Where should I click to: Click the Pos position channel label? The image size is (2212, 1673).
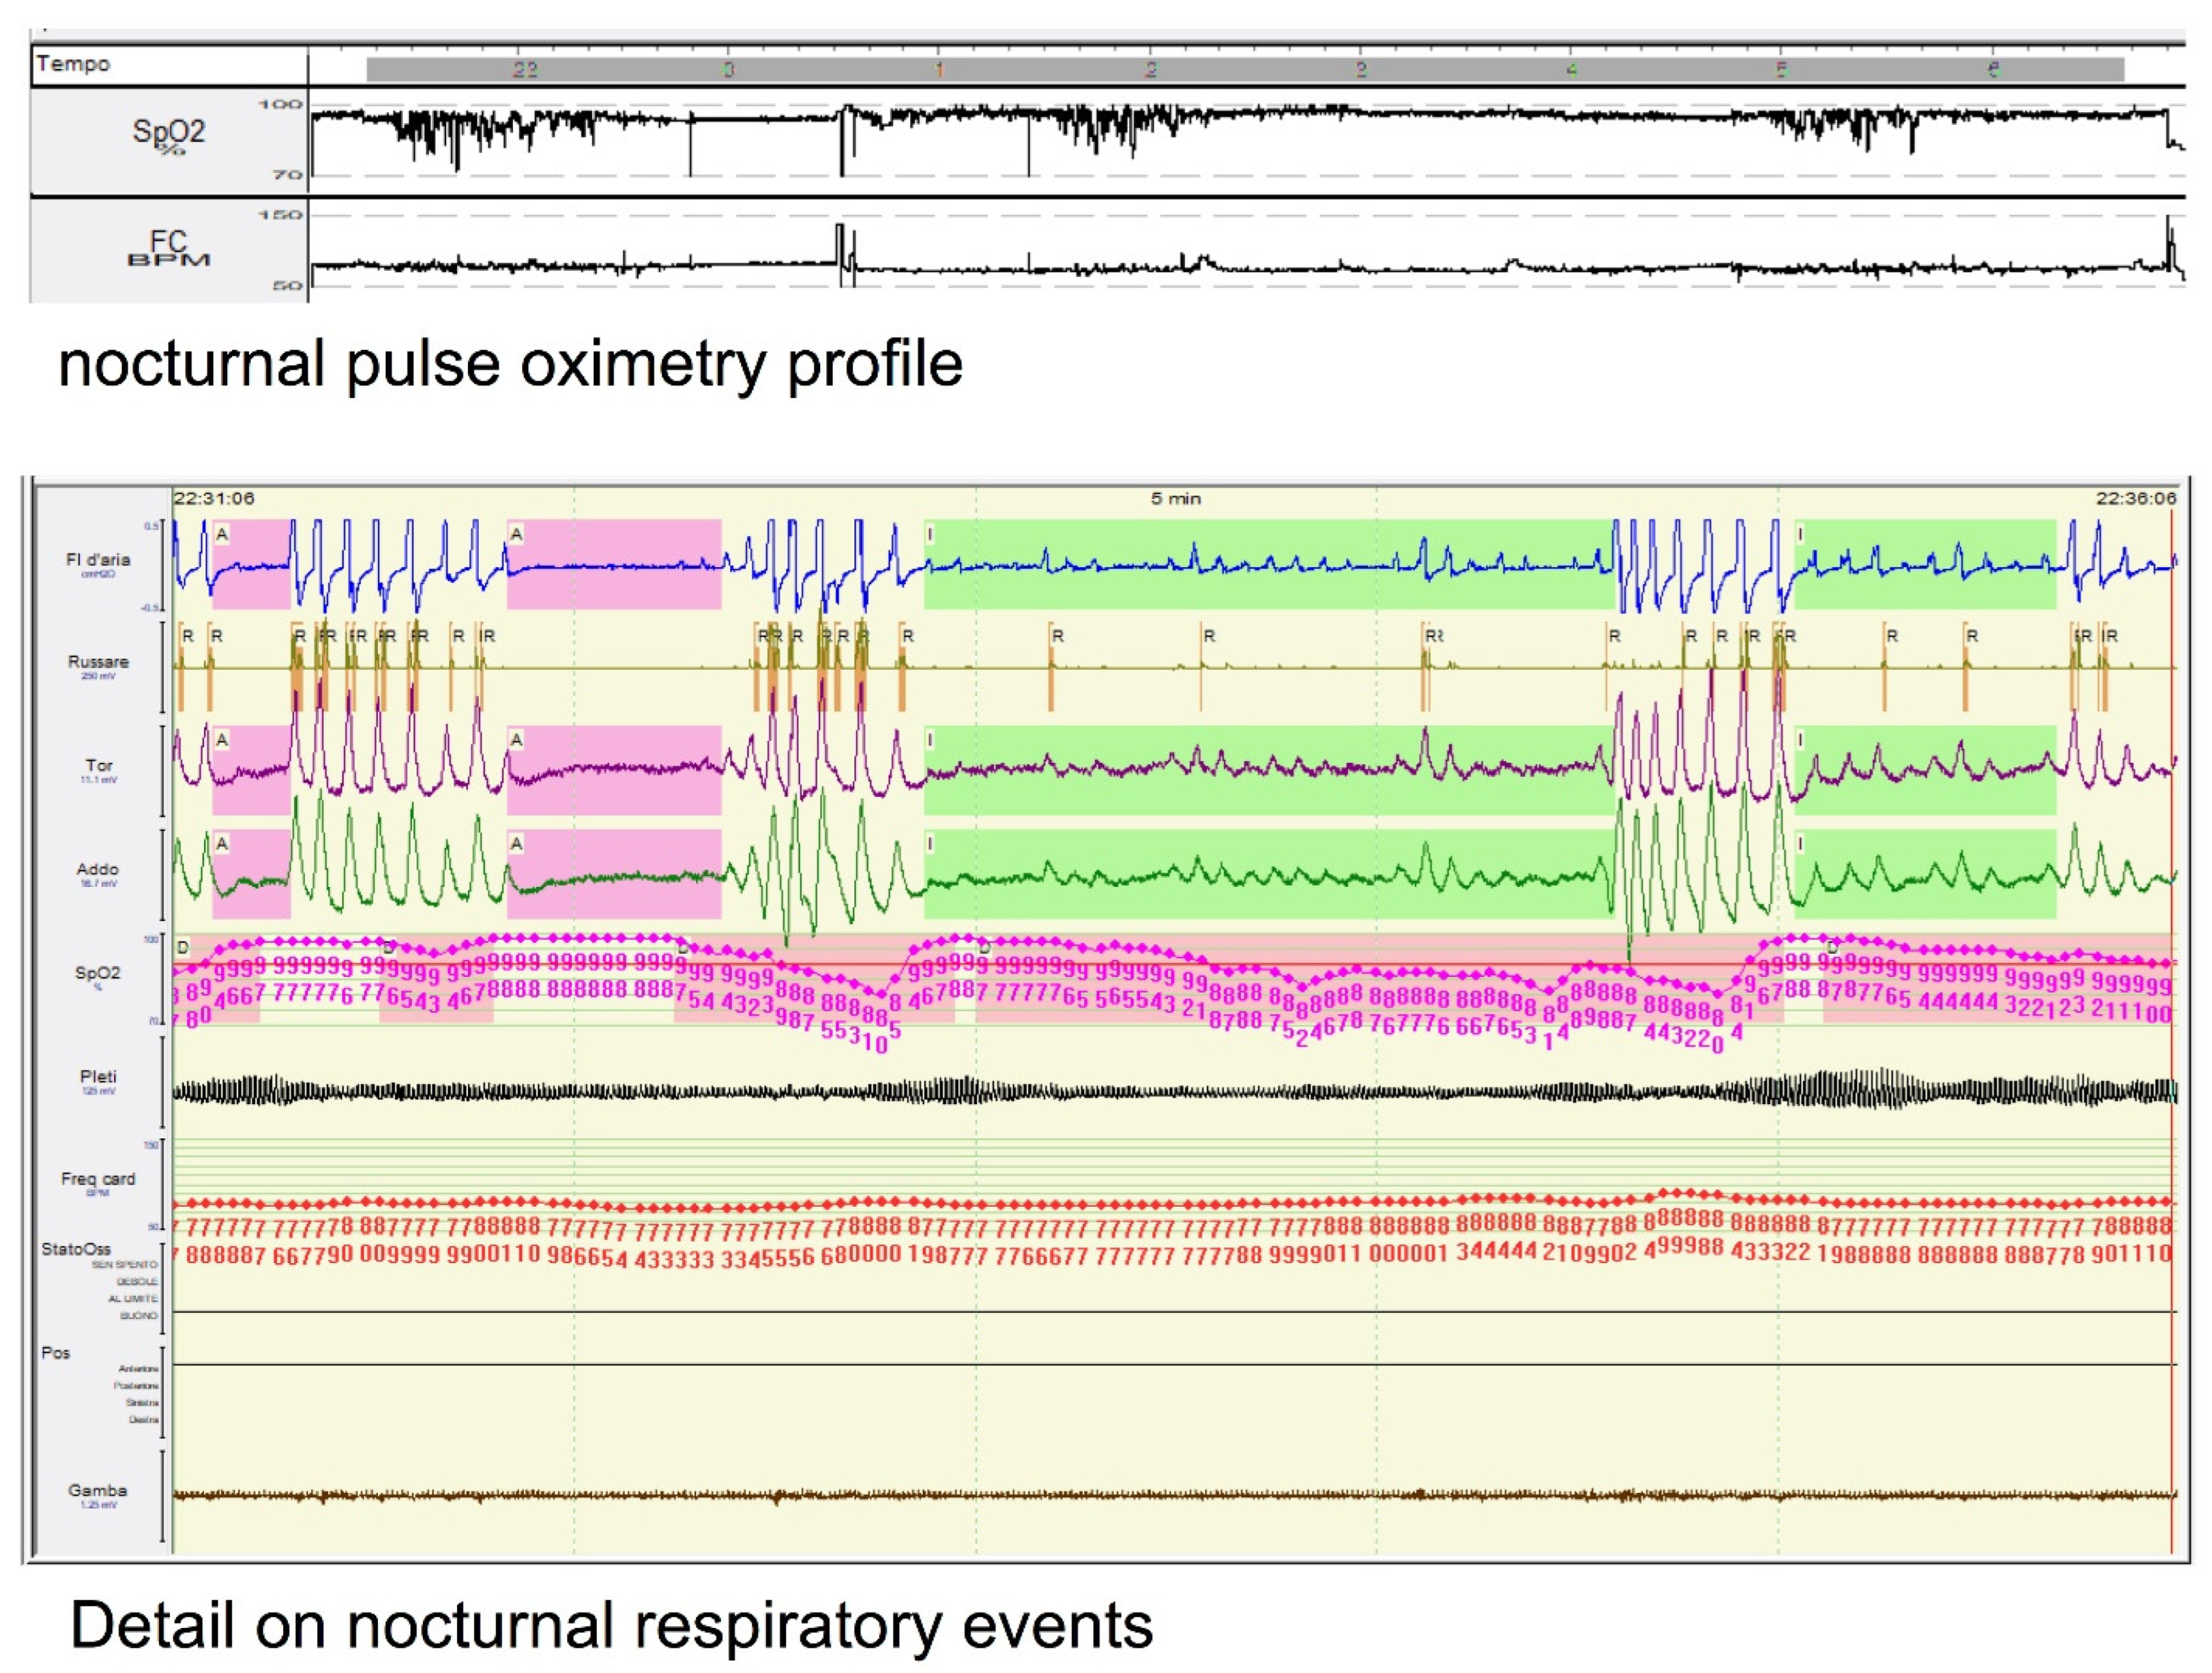[56, 1353]
